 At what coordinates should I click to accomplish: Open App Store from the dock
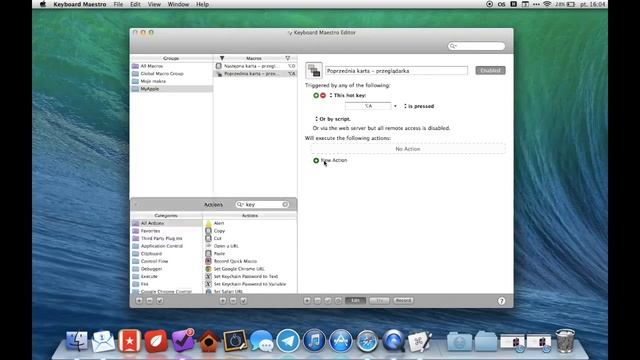click(340, 341)
